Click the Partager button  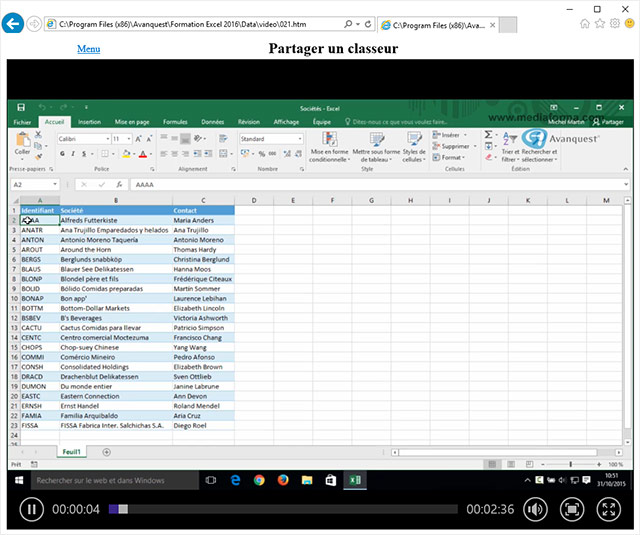[608, 122]
